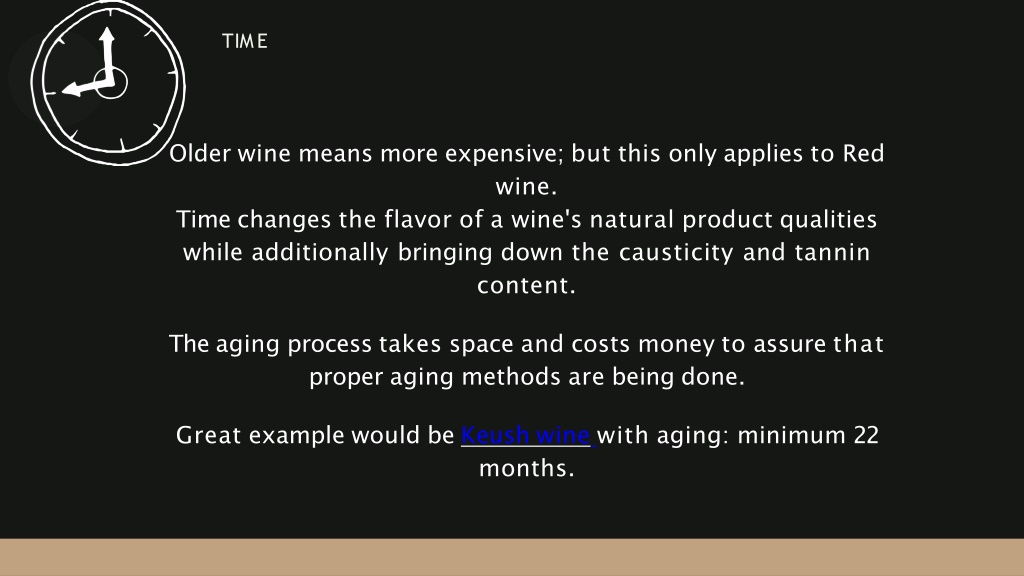Click the word "expensive;" in first line

click(504, 153)
